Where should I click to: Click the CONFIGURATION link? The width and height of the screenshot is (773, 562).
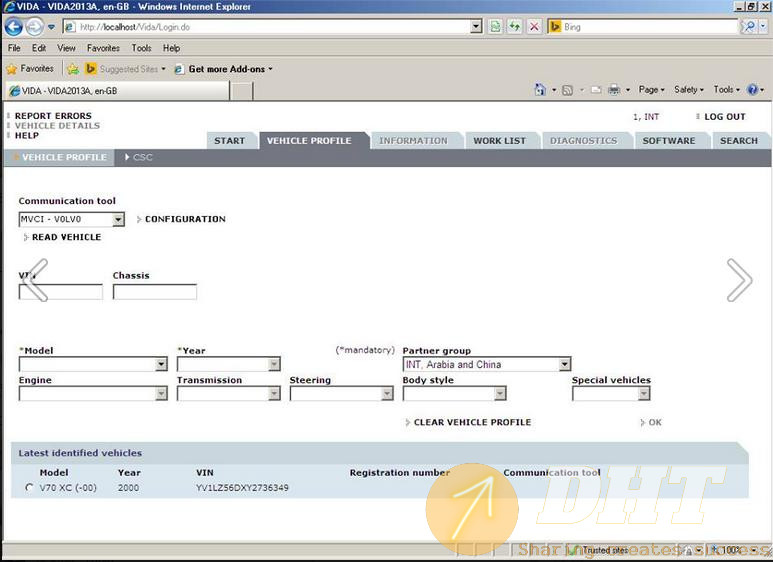(185, 219)
